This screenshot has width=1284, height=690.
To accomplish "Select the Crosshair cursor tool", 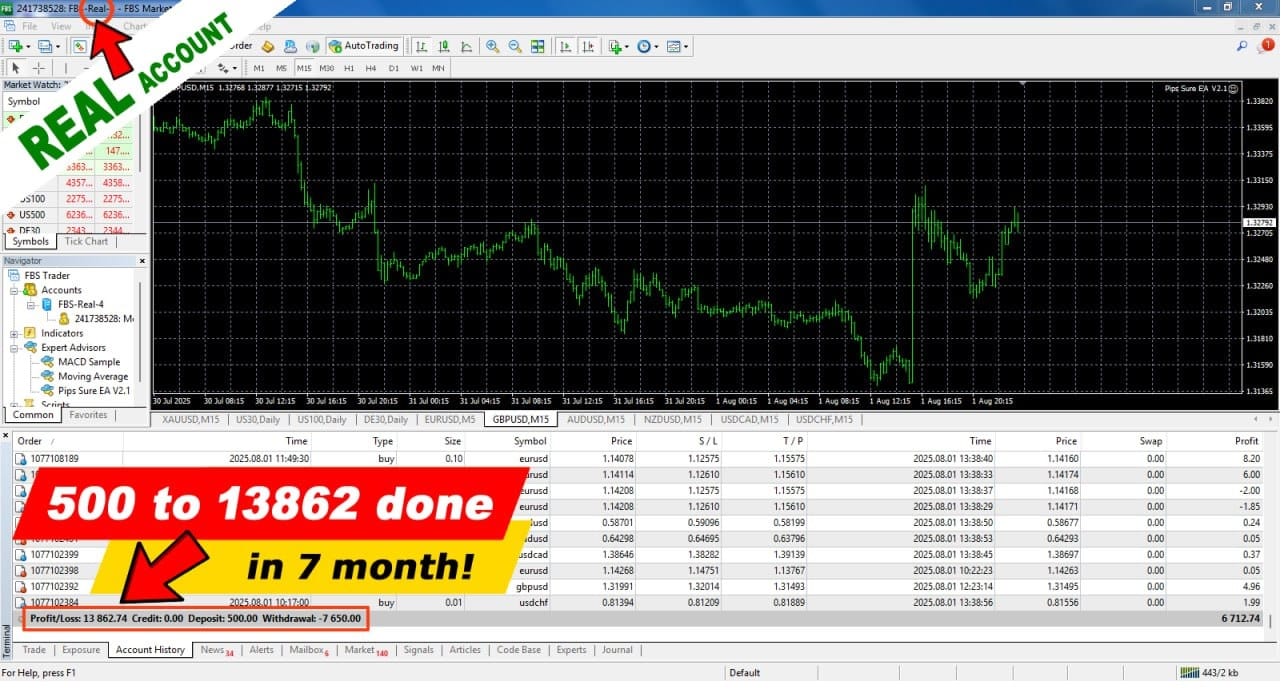I will click(x=39, y=68).
